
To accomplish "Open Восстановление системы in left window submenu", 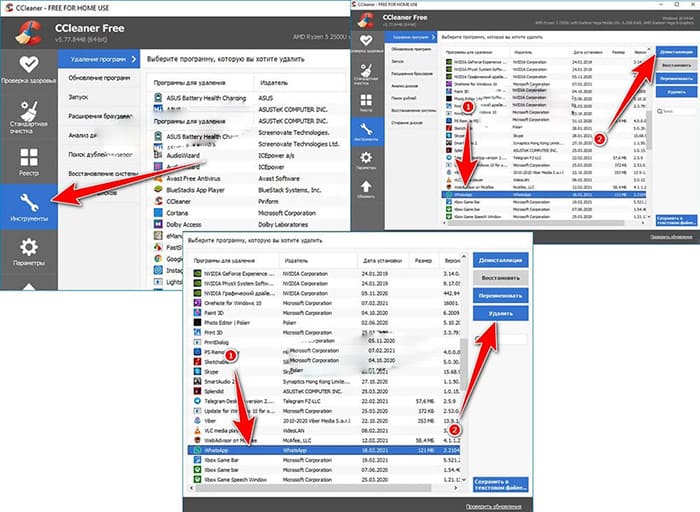I will (103, 174).
